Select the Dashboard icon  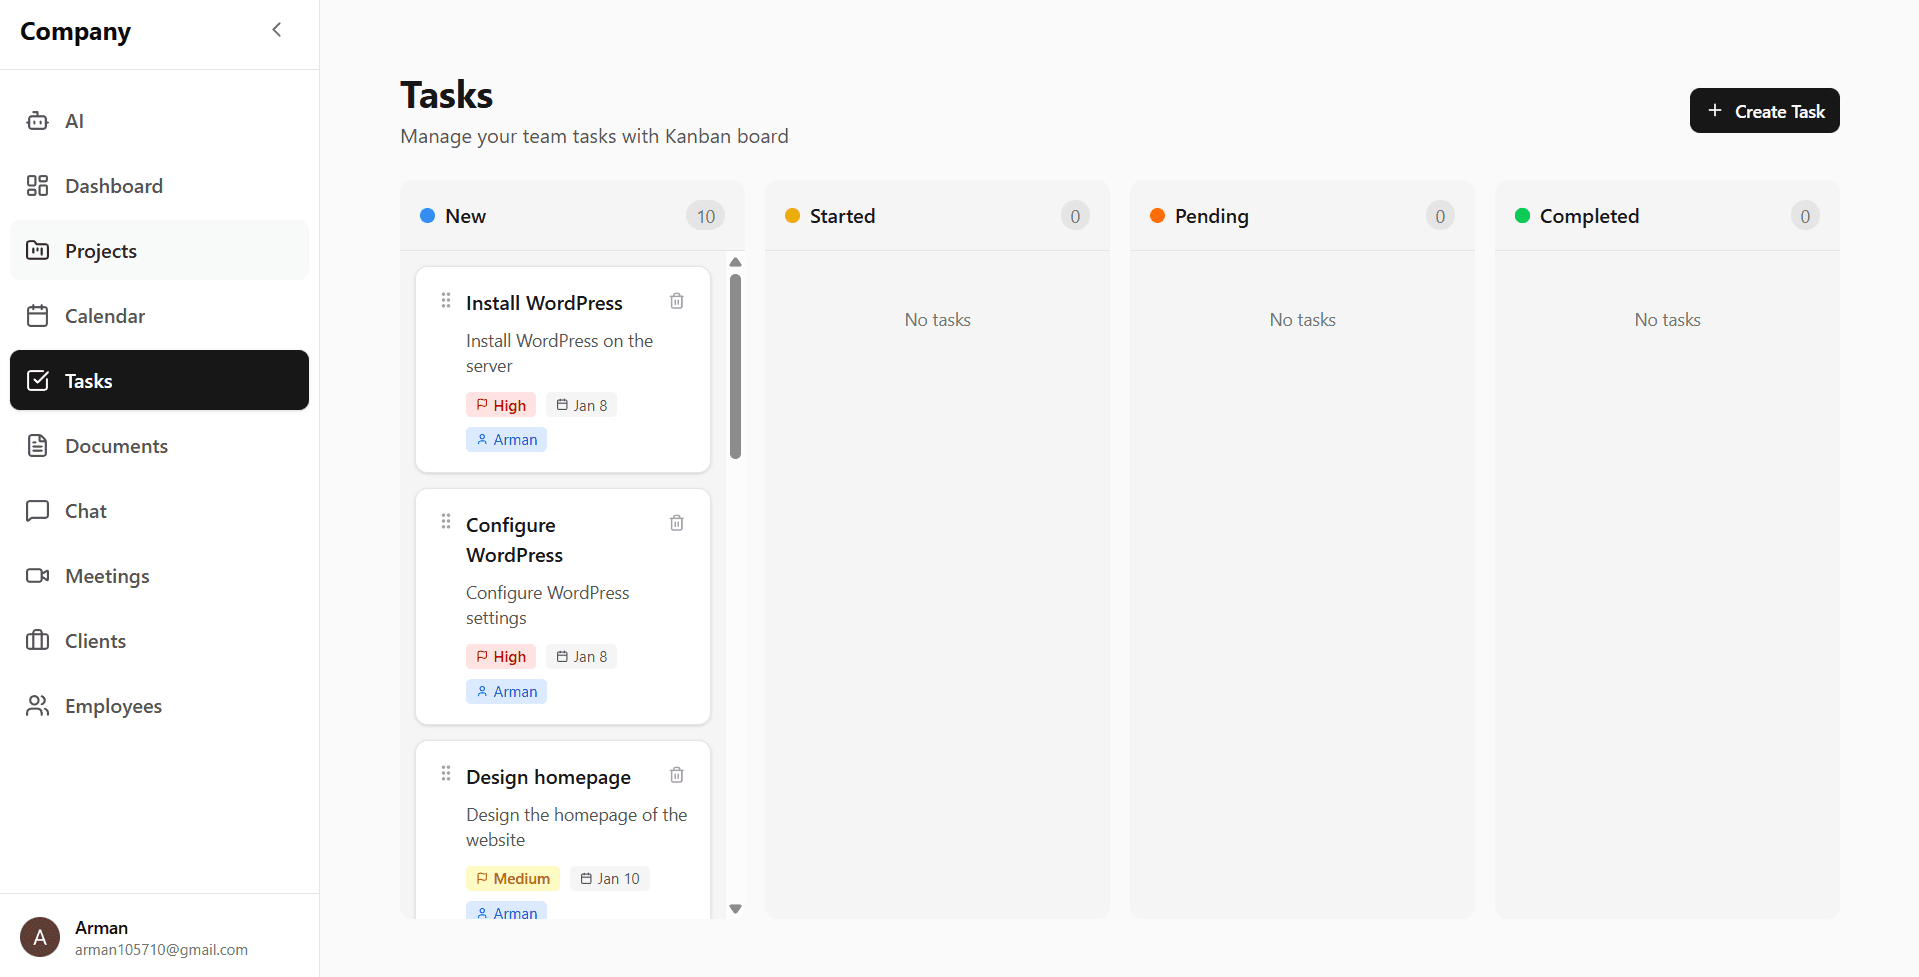(37, 185)
